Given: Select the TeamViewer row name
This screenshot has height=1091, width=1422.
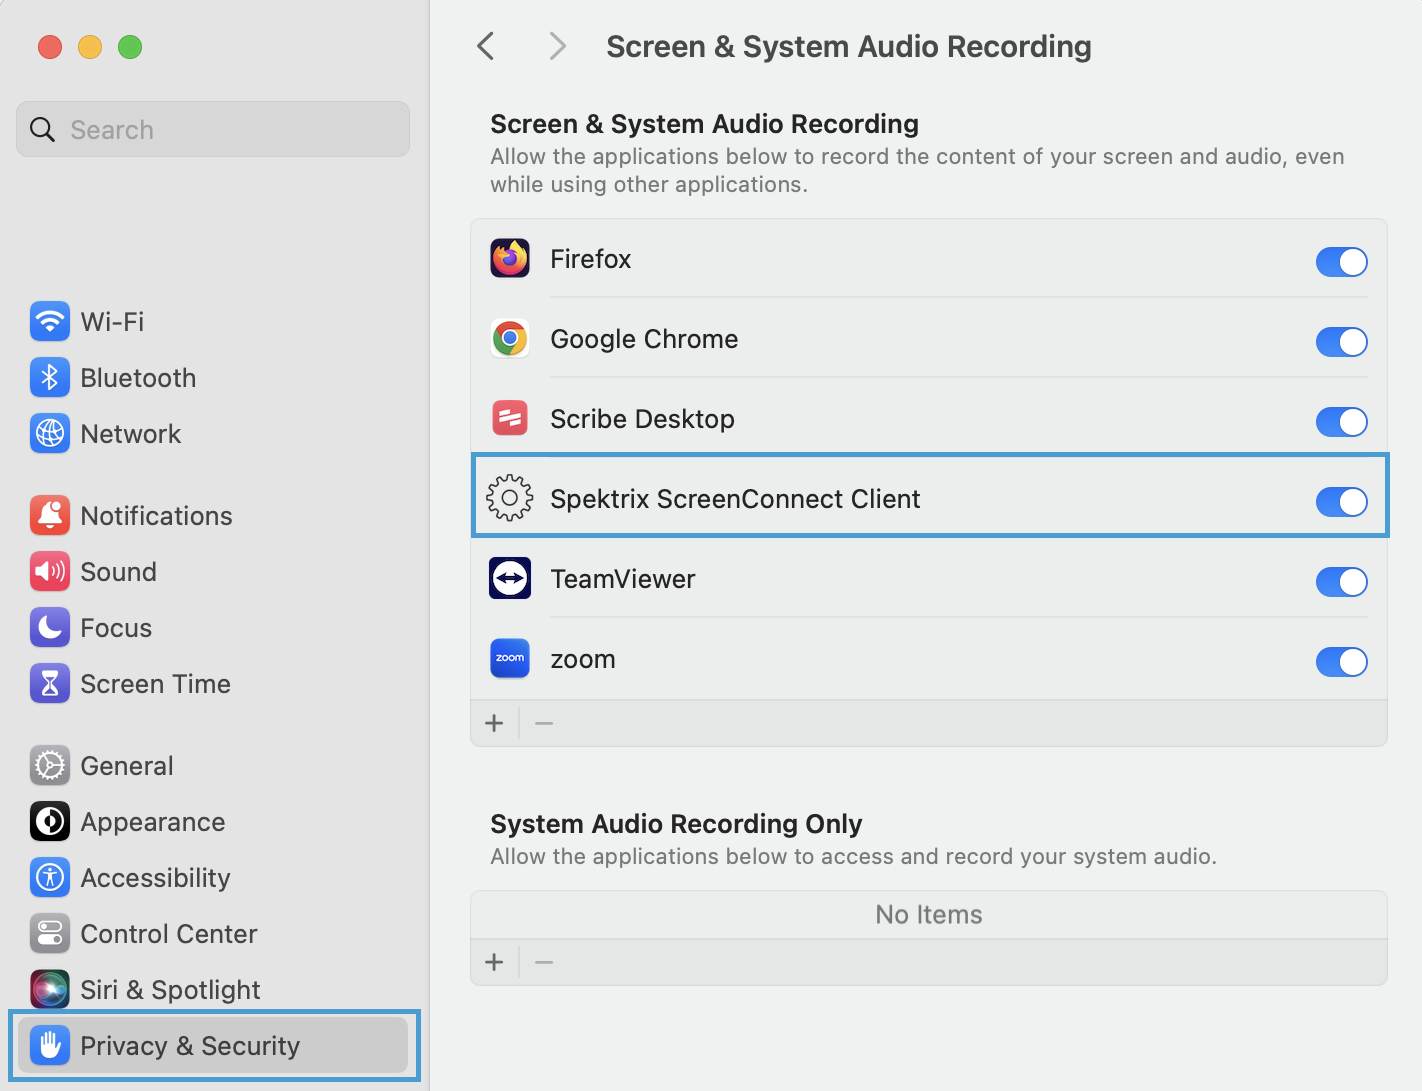Looking at the screenshot, I should pyautogui.click(x=623, y=579).
